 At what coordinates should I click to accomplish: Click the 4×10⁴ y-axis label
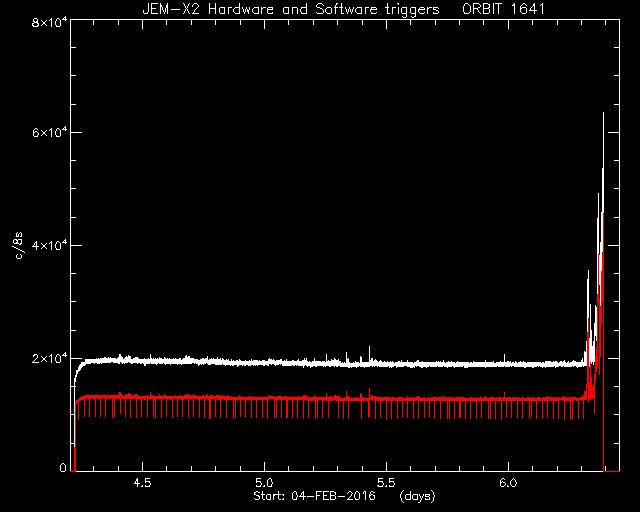coord(49,244)
